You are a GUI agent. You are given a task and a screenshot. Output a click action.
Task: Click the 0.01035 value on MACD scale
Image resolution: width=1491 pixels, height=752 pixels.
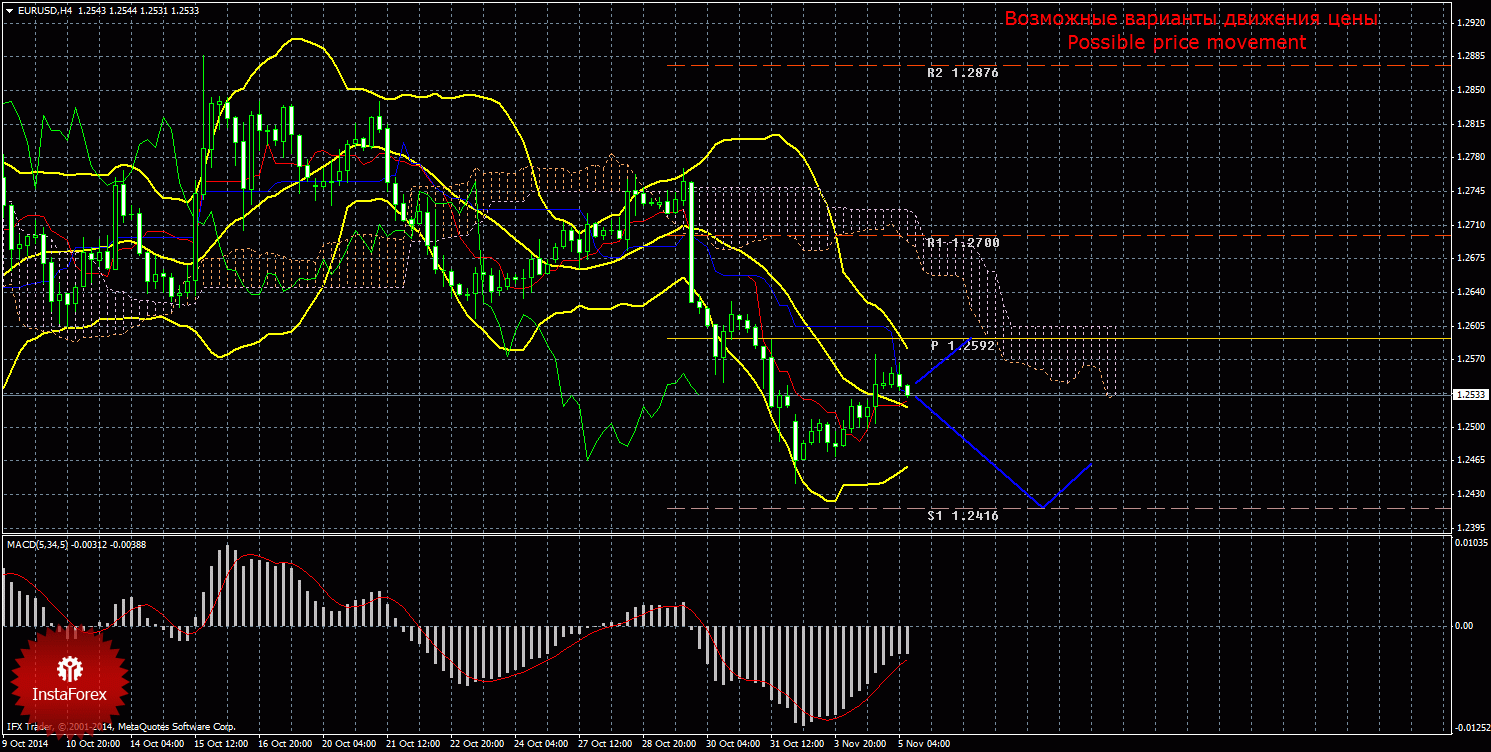point(1468,542)
